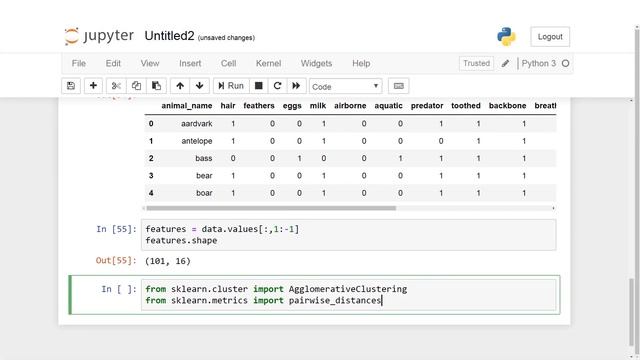Click the boar table cell
Image resolution: width=640 pixels, height=360 pixels.
click(x=204, y=193)
